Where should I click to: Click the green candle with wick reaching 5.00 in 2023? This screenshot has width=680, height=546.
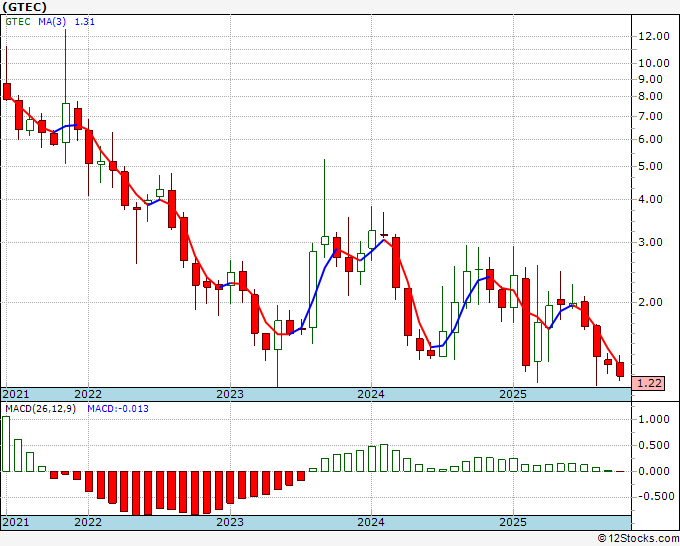click(325, 240)
